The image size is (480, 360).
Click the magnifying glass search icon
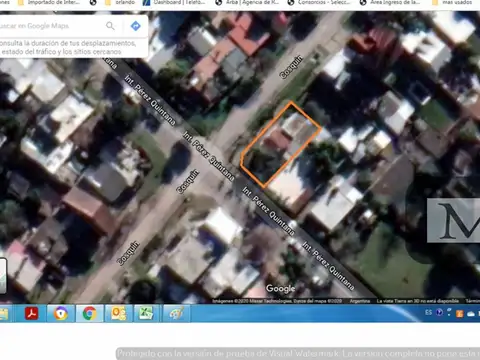[x=110, y=26]
